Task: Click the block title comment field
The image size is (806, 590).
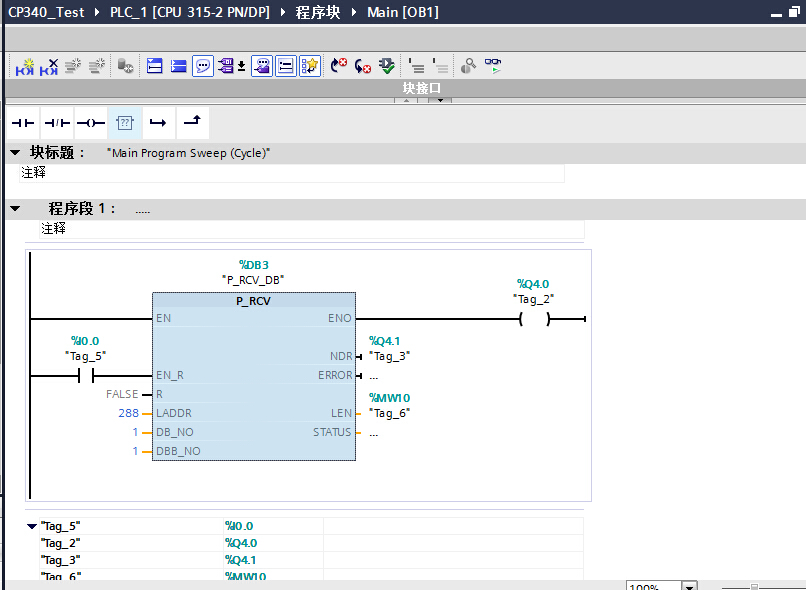Action: coord(292,173)
